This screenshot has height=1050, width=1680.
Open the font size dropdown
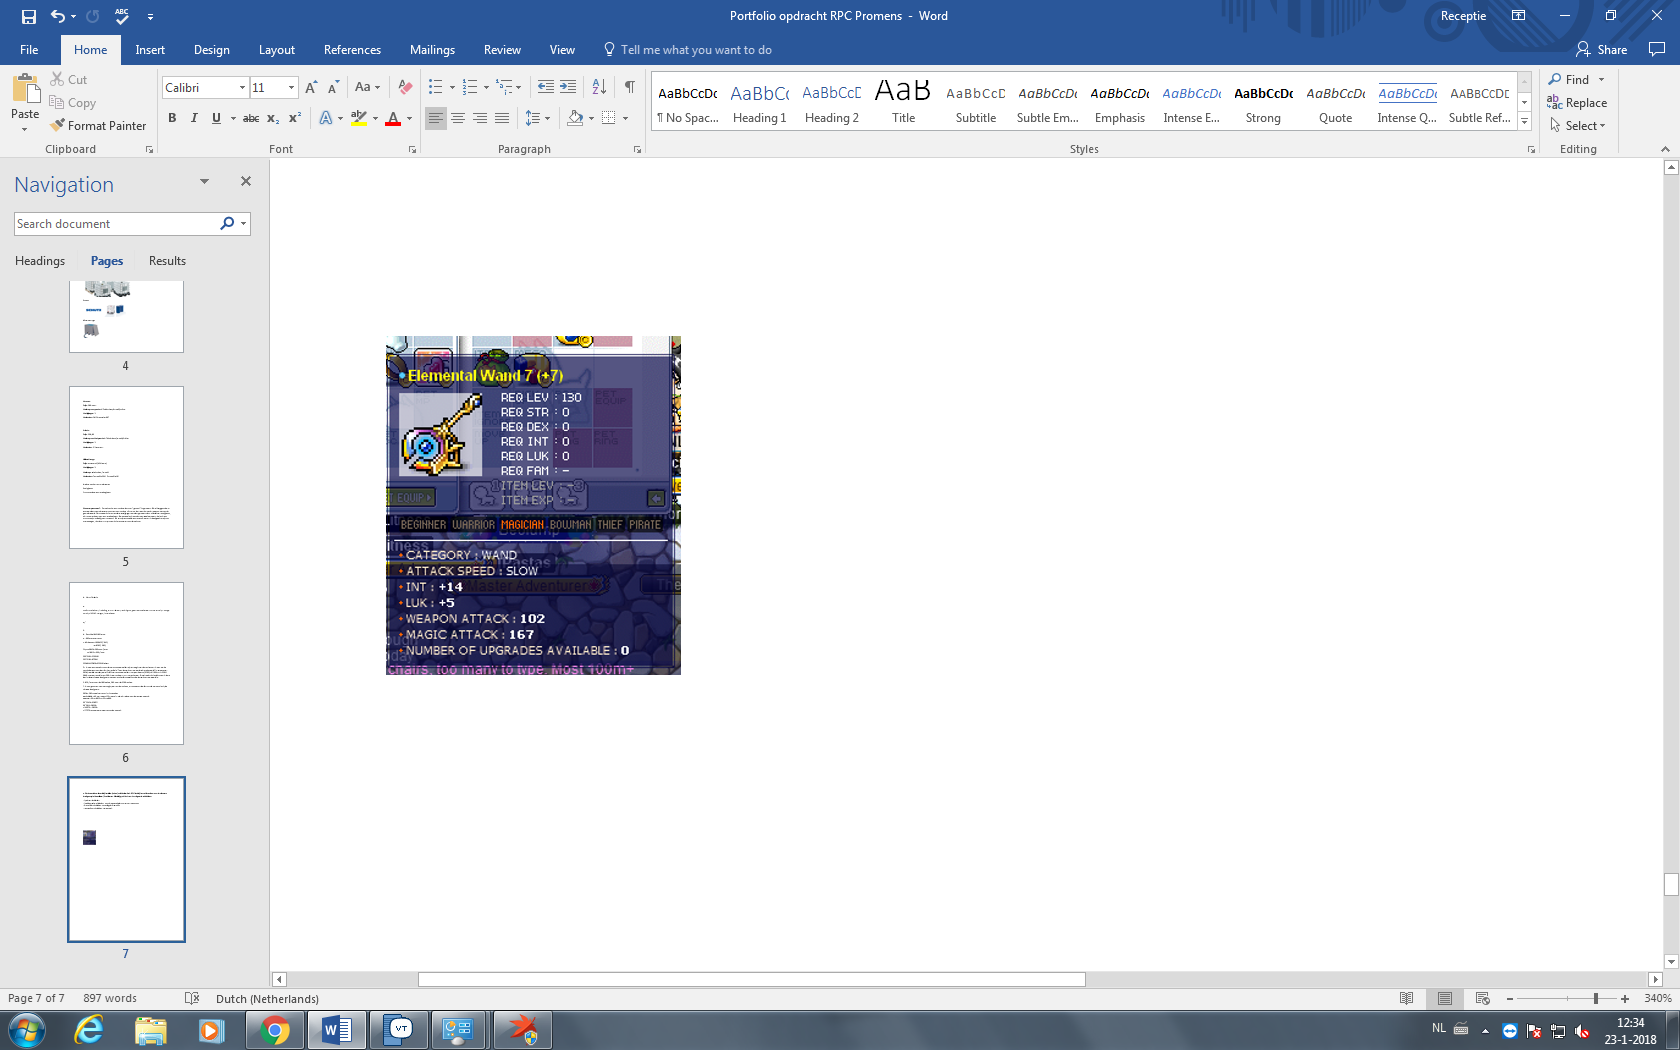(x=292, y=88)
